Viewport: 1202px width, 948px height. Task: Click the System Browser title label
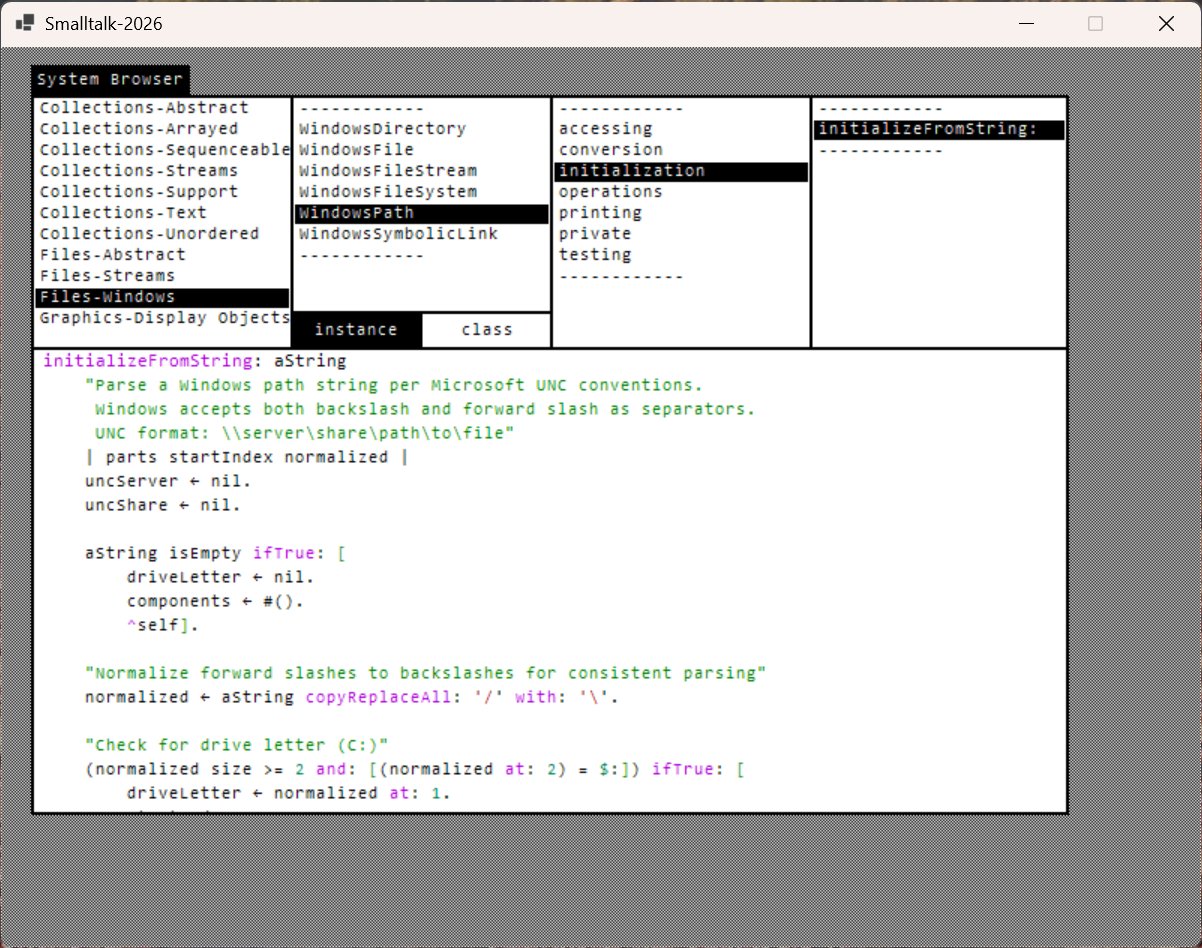click(x=110, y=80)
